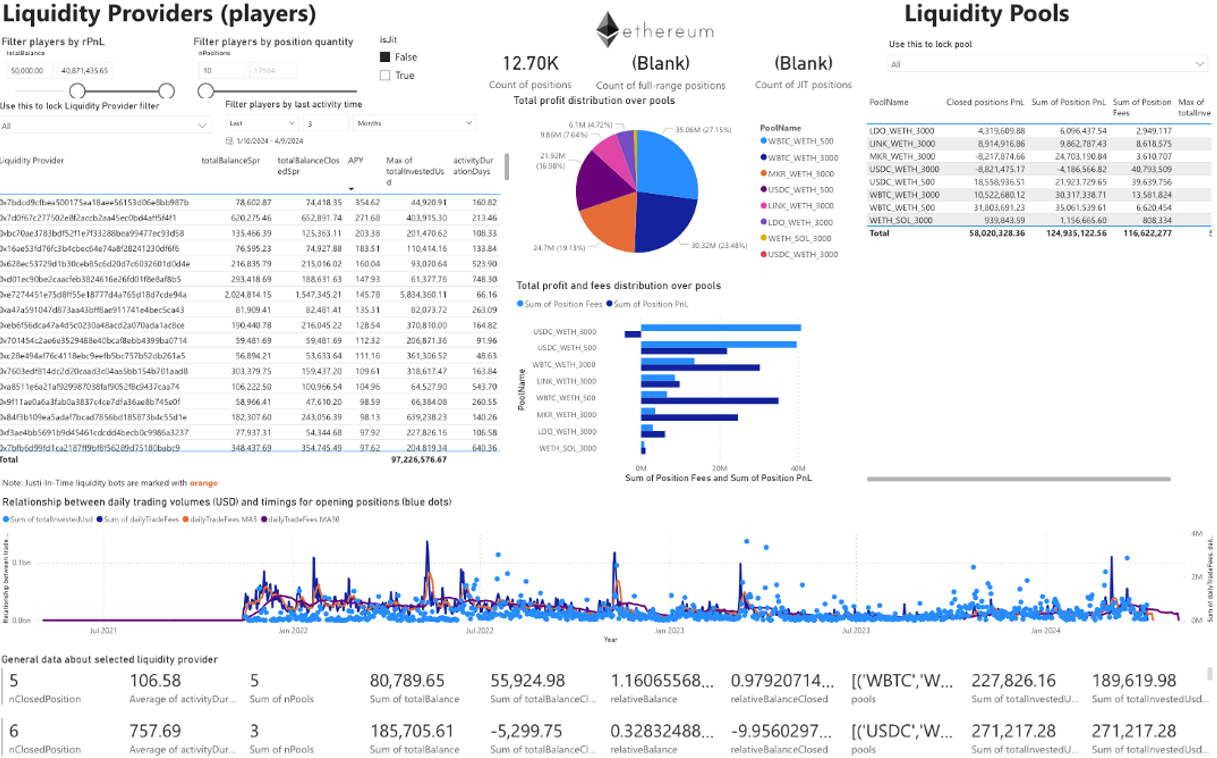Select USDC_WETH_3000 Position Fees bar in bar chart

[x=721, y=327]
